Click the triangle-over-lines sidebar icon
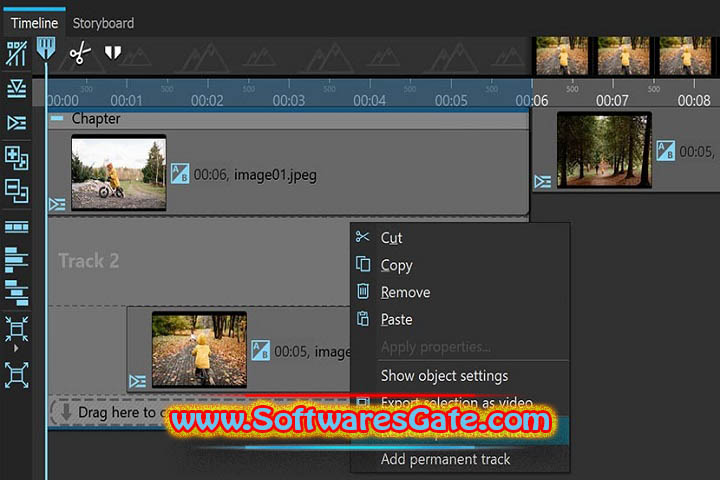The height and width of the screenshot is (480, 720). click(x=17, y=89)
